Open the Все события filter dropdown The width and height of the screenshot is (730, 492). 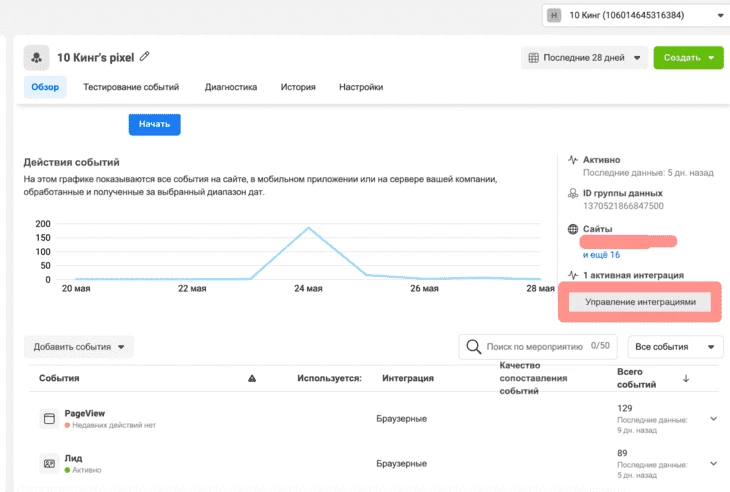(x=676, y=347)
